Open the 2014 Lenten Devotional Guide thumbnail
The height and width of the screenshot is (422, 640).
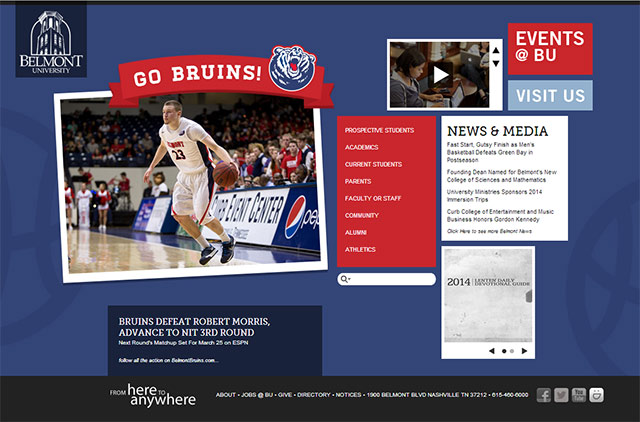click(x=488, y=295)
